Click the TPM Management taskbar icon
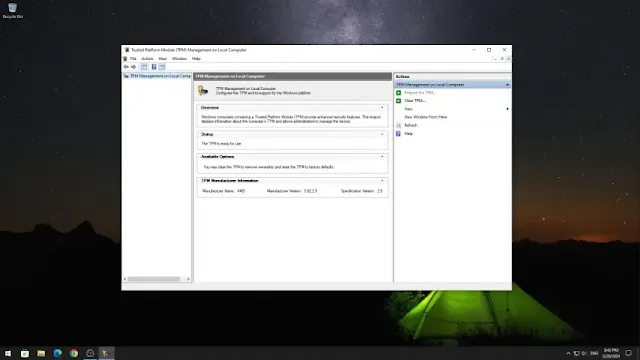 pyautogui.click(x=106, y=353)
